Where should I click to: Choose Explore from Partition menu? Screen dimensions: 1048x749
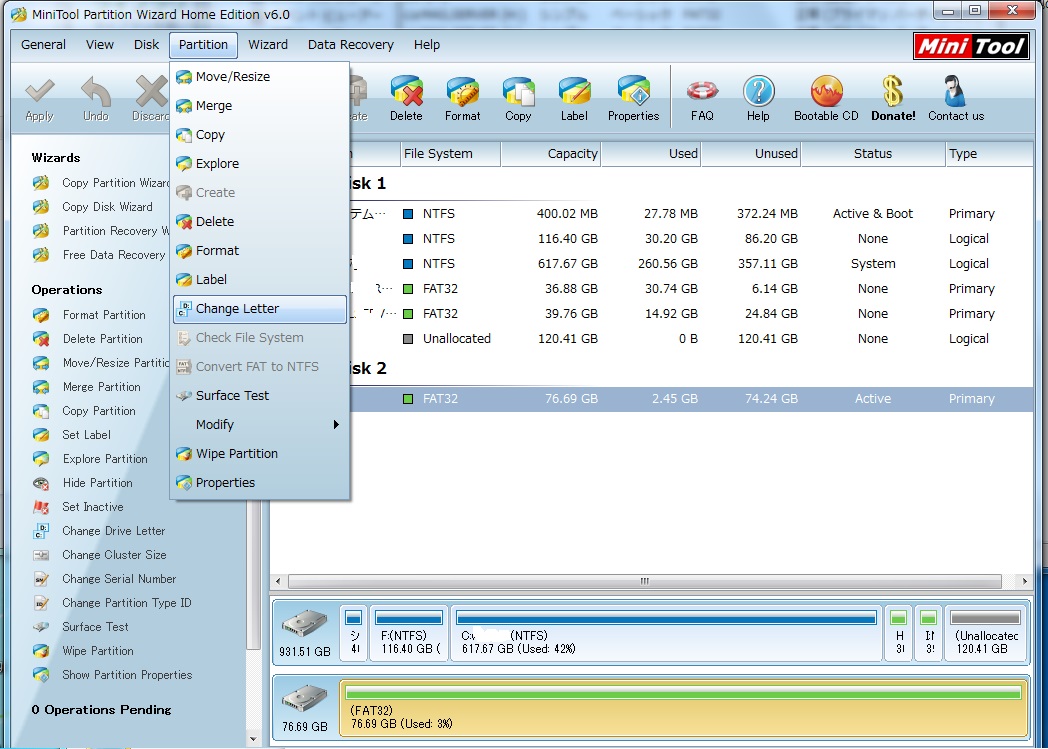tap(260, 164)
